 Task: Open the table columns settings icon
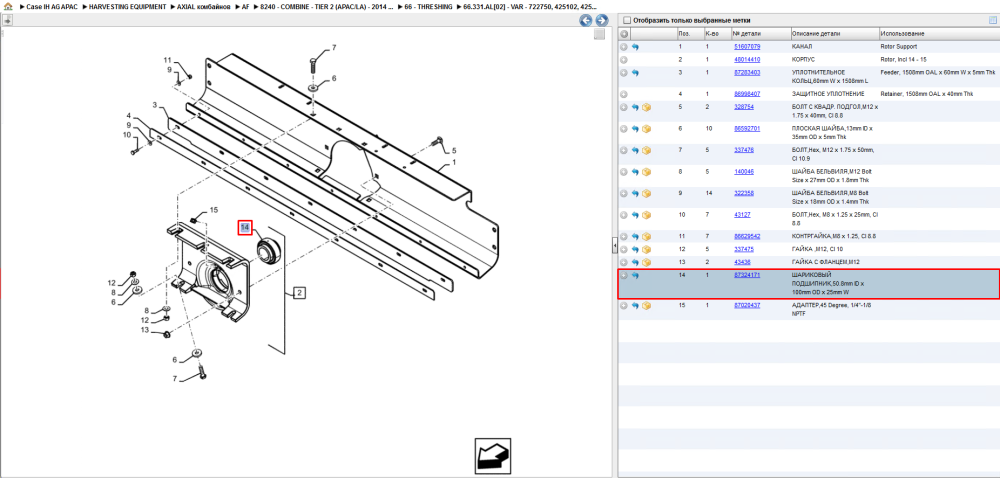[992, 20]
